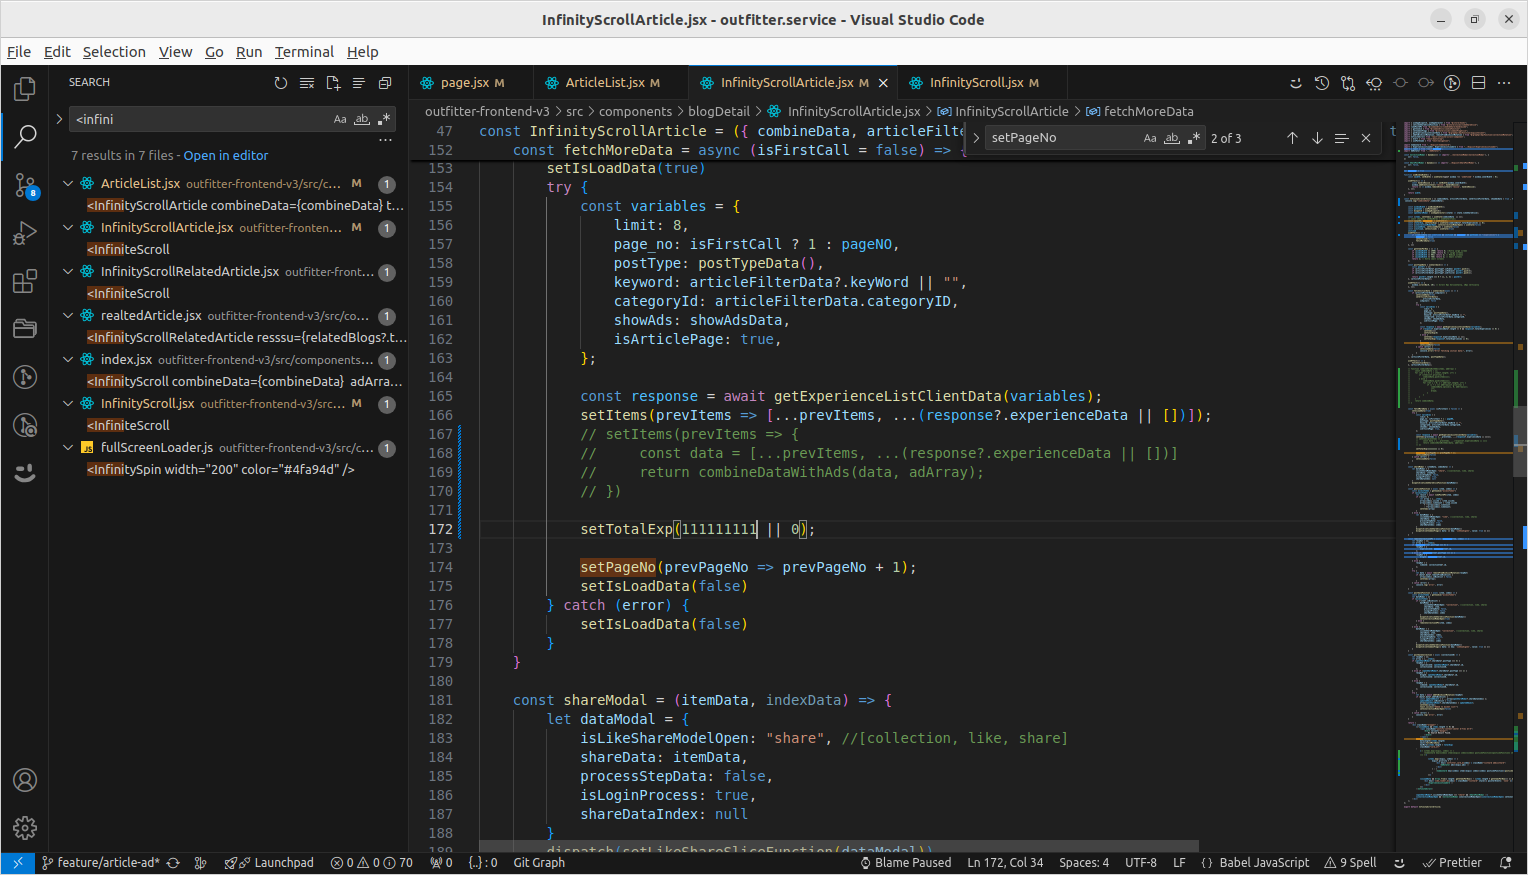Collapse InfinityScrollRelatedArticle.jsx result group
Image resolution: width=1528 pixels, height=875 pixels.
[x=68, y=272]
